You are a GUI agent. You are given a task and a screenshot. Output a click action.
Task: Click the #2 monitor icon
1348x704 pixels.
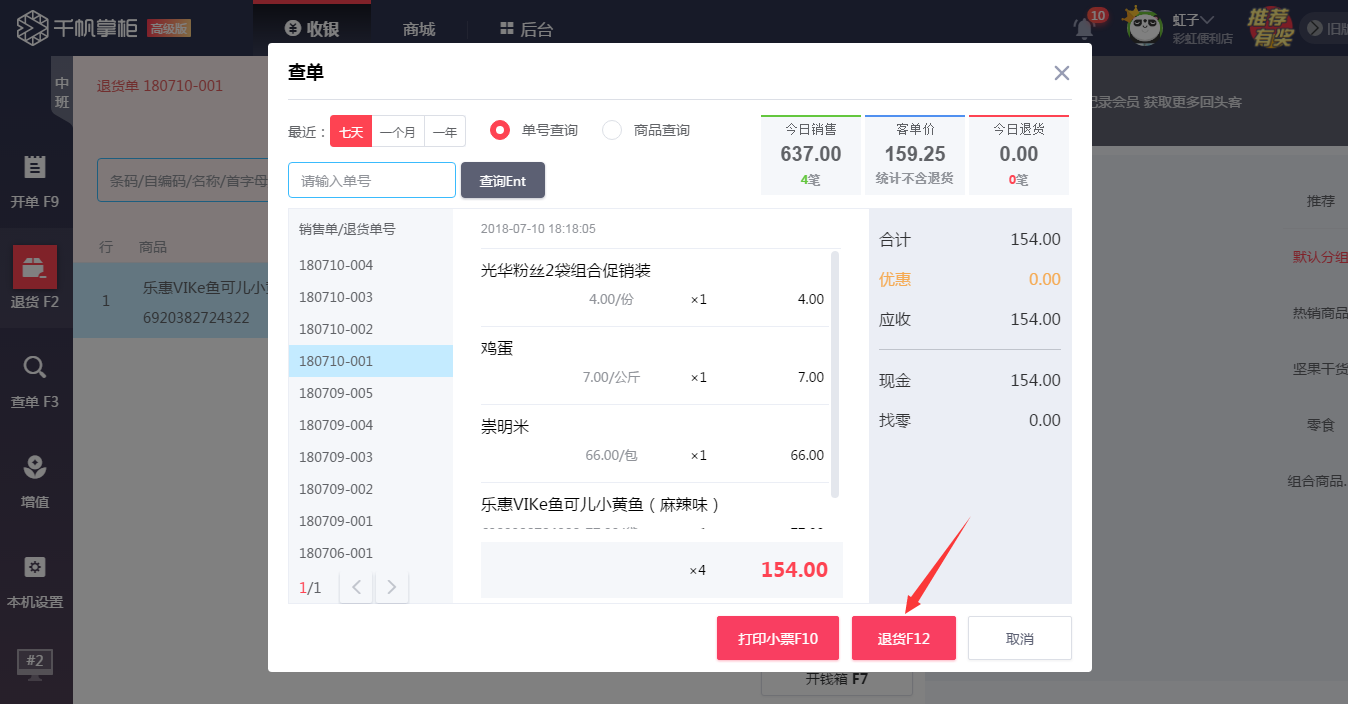tap(35, 662)
